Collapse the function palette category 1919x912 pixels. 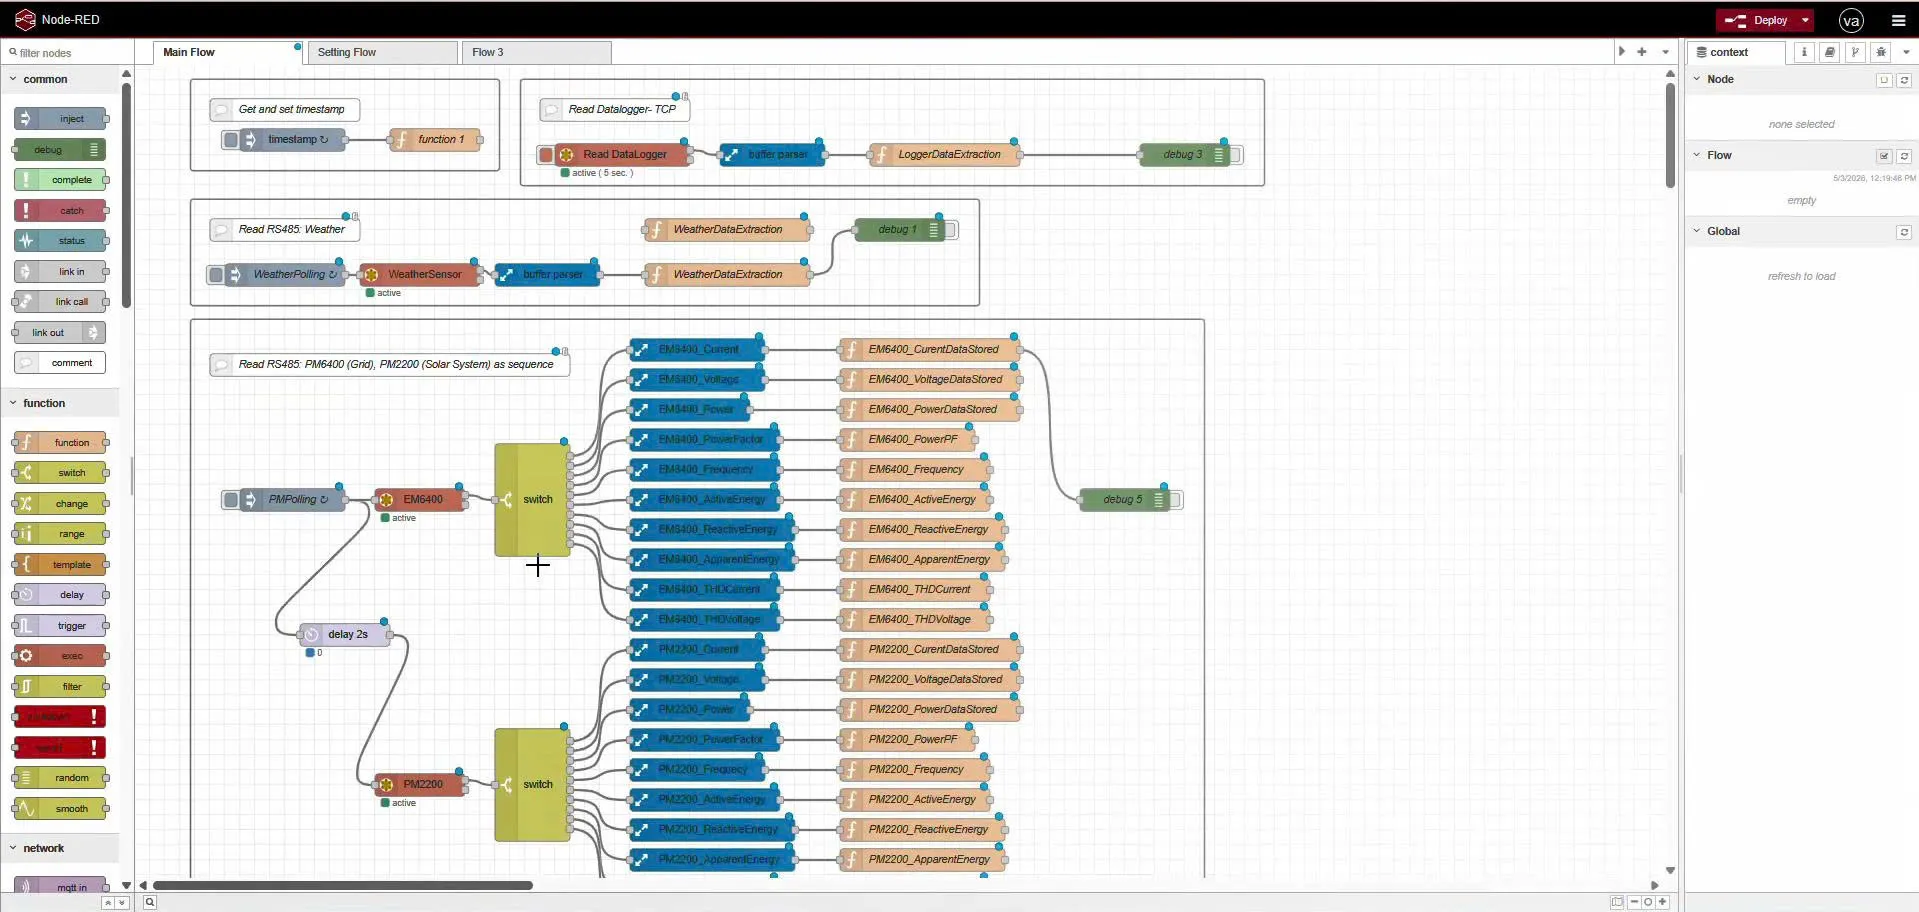coord(60,403)
